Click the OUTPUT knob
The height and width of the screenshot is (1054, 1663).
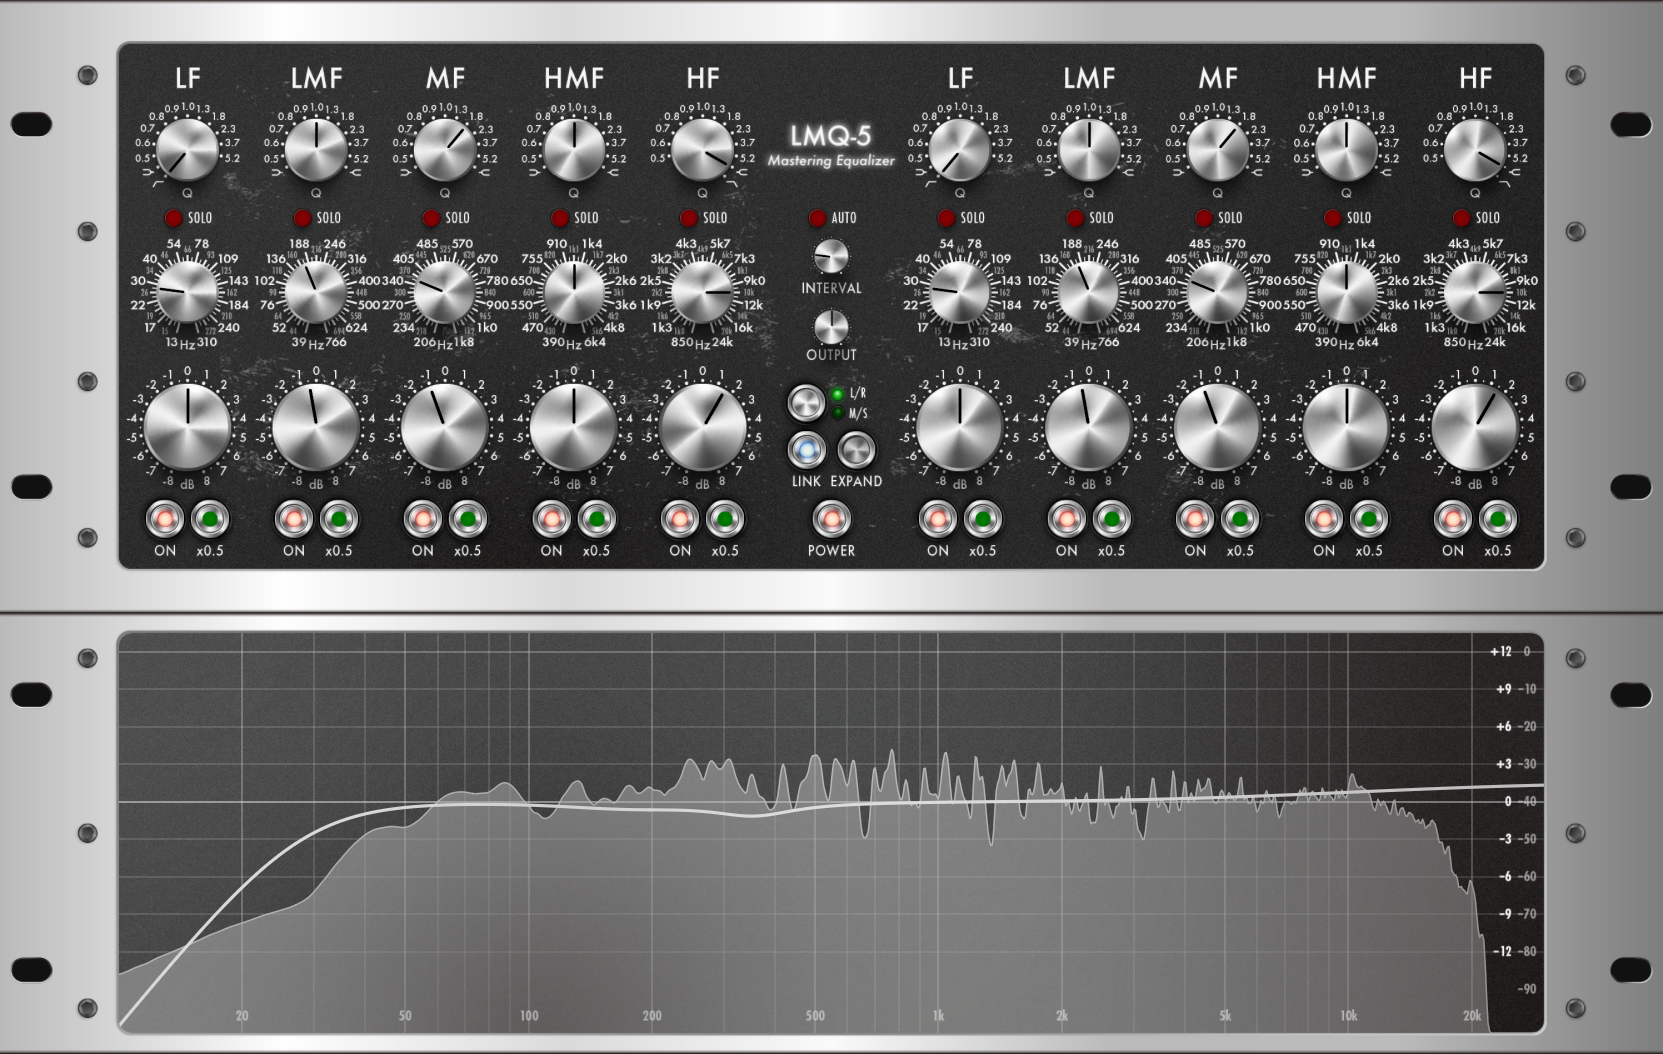tap(831, 326)
